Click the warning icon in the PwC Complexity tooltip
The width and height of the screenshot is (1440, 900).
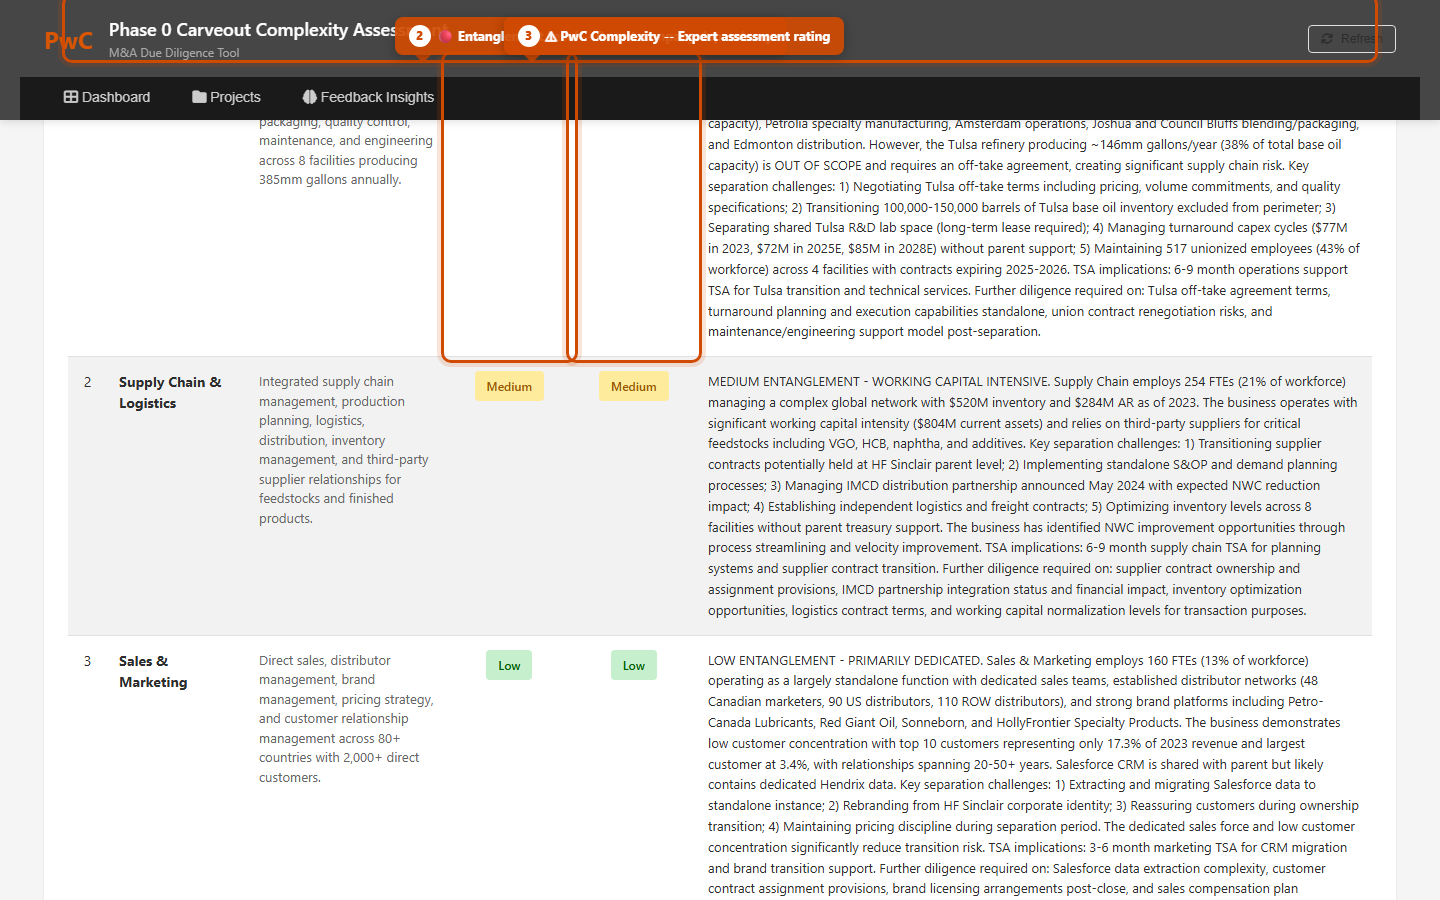point(551,37)
